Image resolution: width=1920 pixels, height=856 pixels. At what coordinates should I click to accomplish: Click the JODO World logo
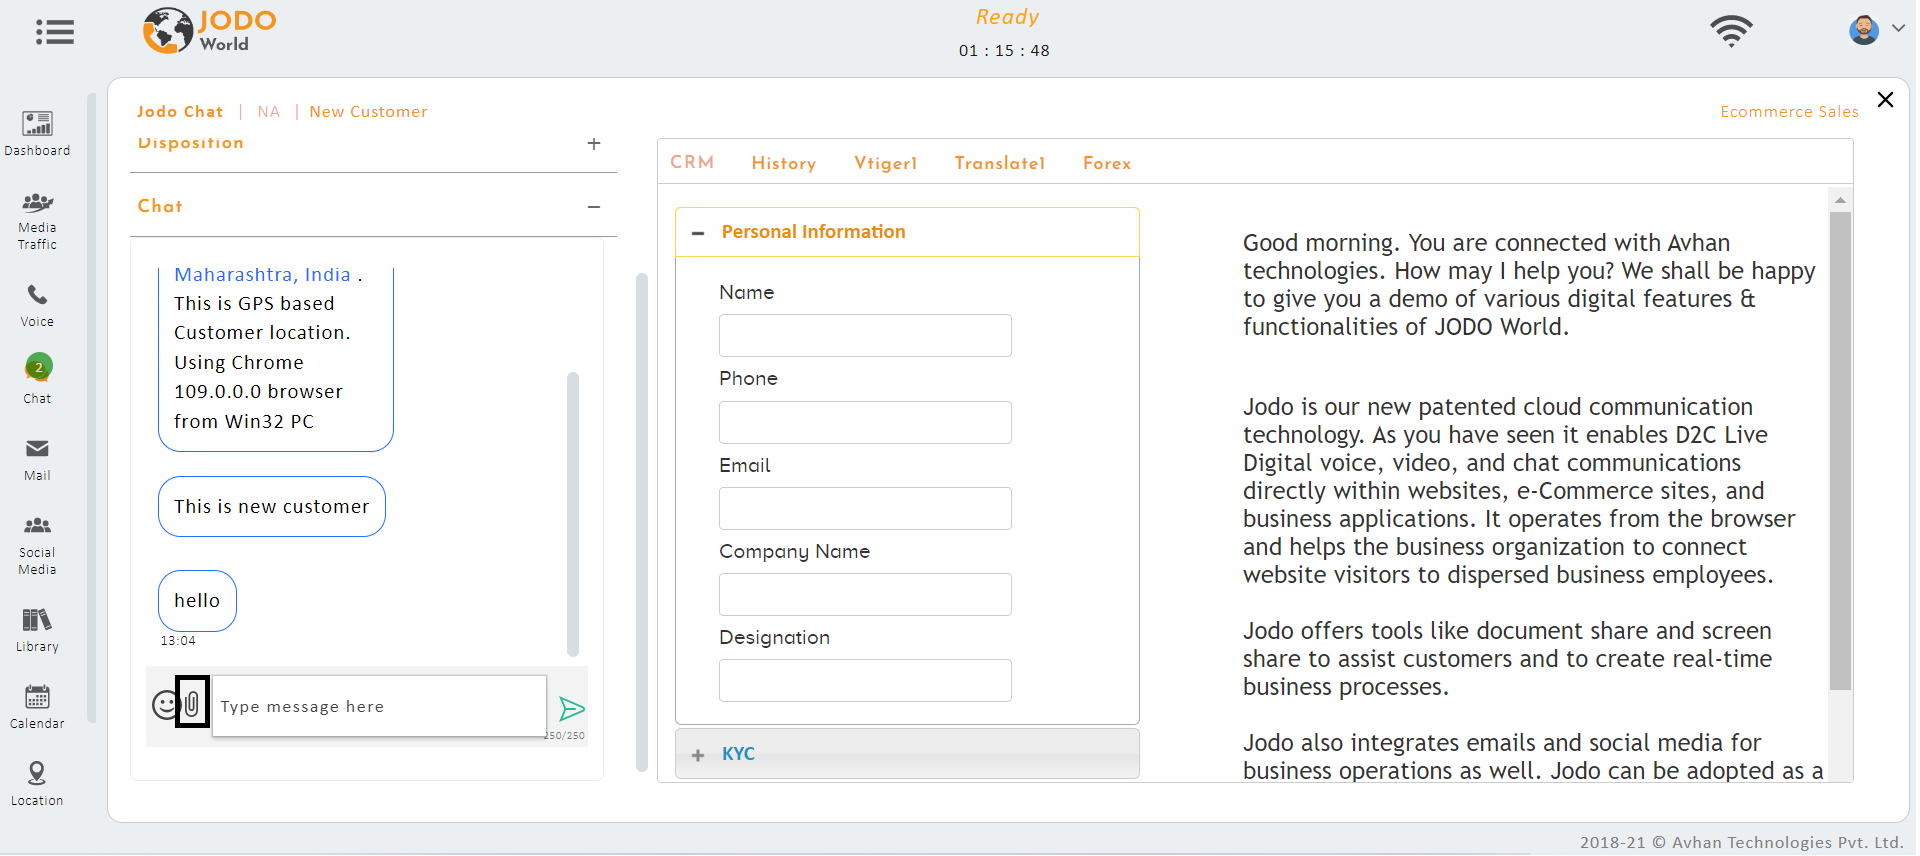[x=209, y=30]
